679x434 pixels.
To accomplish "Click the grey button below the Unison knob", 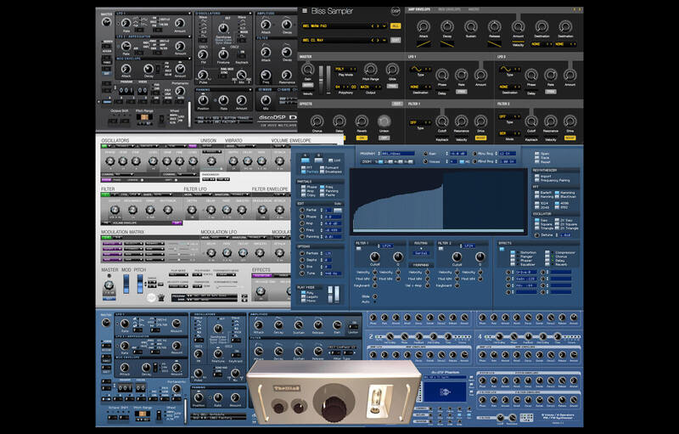I will pyautogui.click(x=384, y=138).
